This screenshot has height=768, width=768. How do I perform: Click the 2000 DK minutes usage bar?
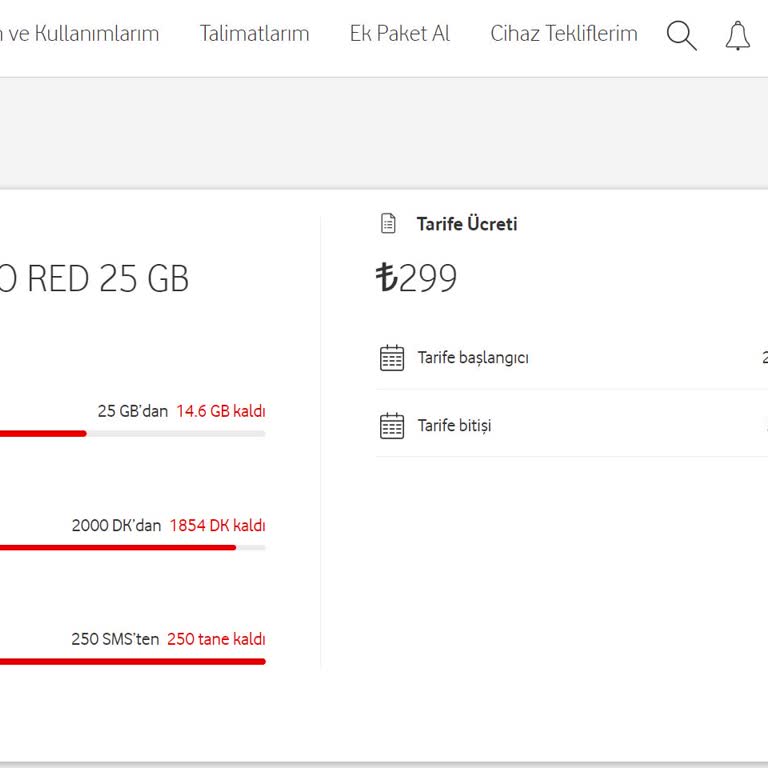133,548
